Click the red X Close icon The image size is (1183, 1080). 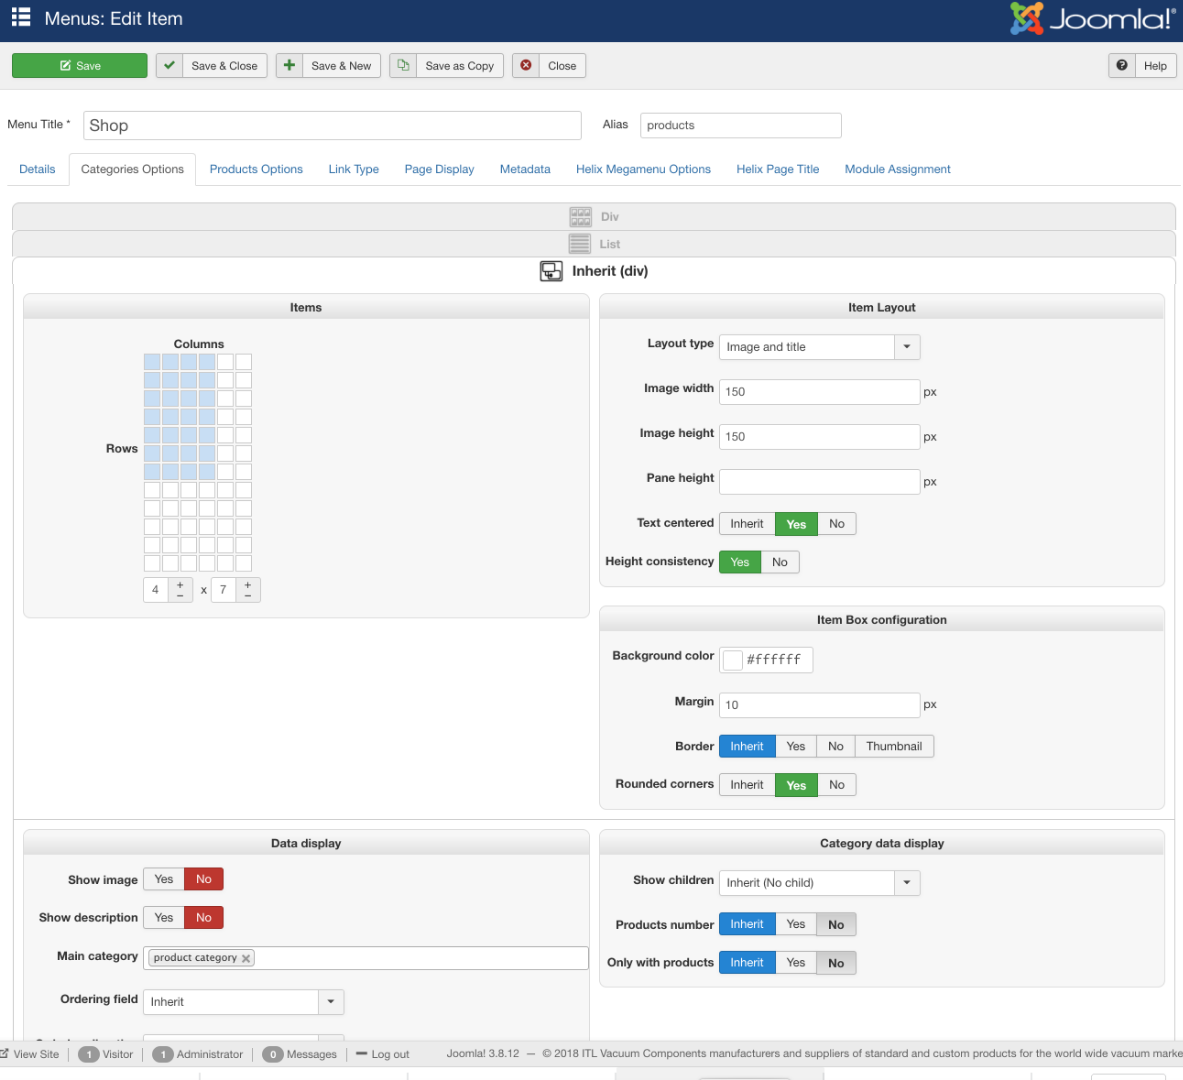[x=526, y=66]
